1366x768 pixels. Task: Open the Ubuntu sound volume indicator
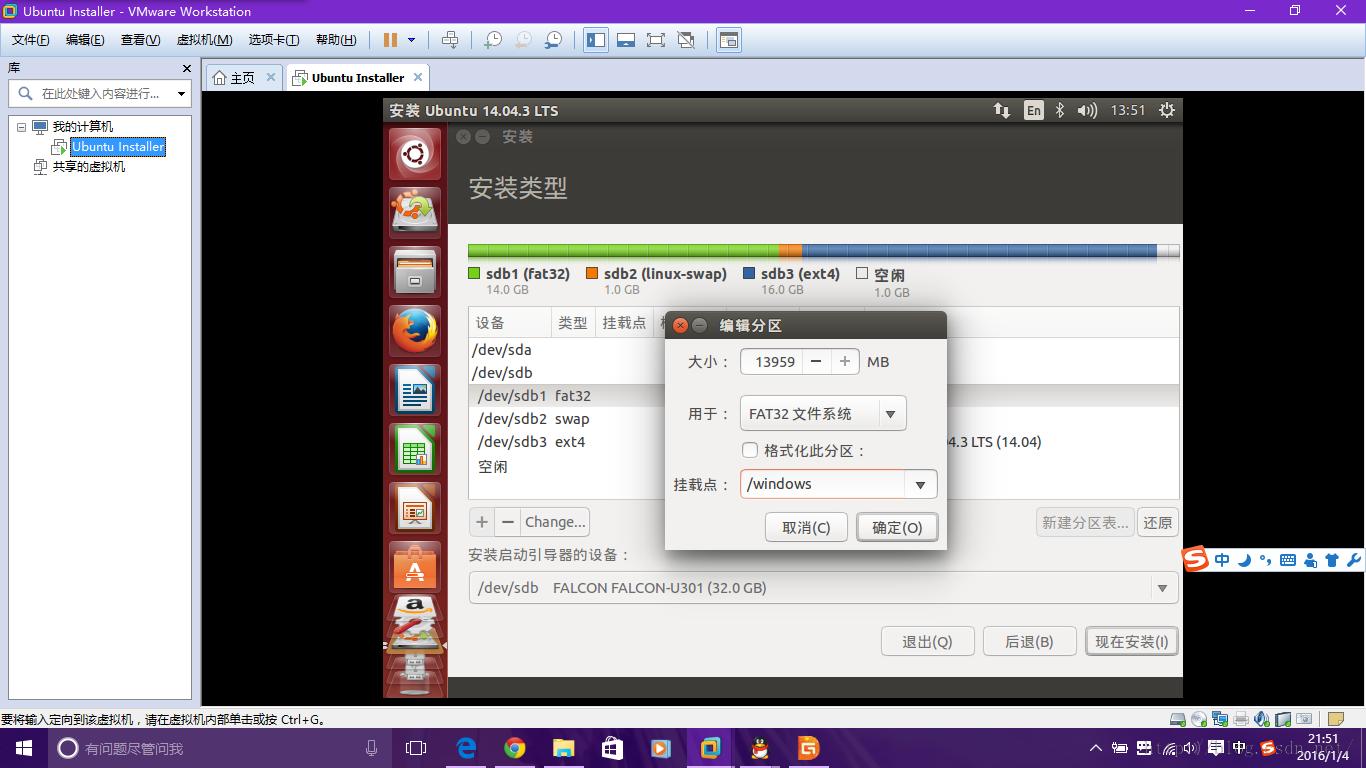click(1087, 111)
